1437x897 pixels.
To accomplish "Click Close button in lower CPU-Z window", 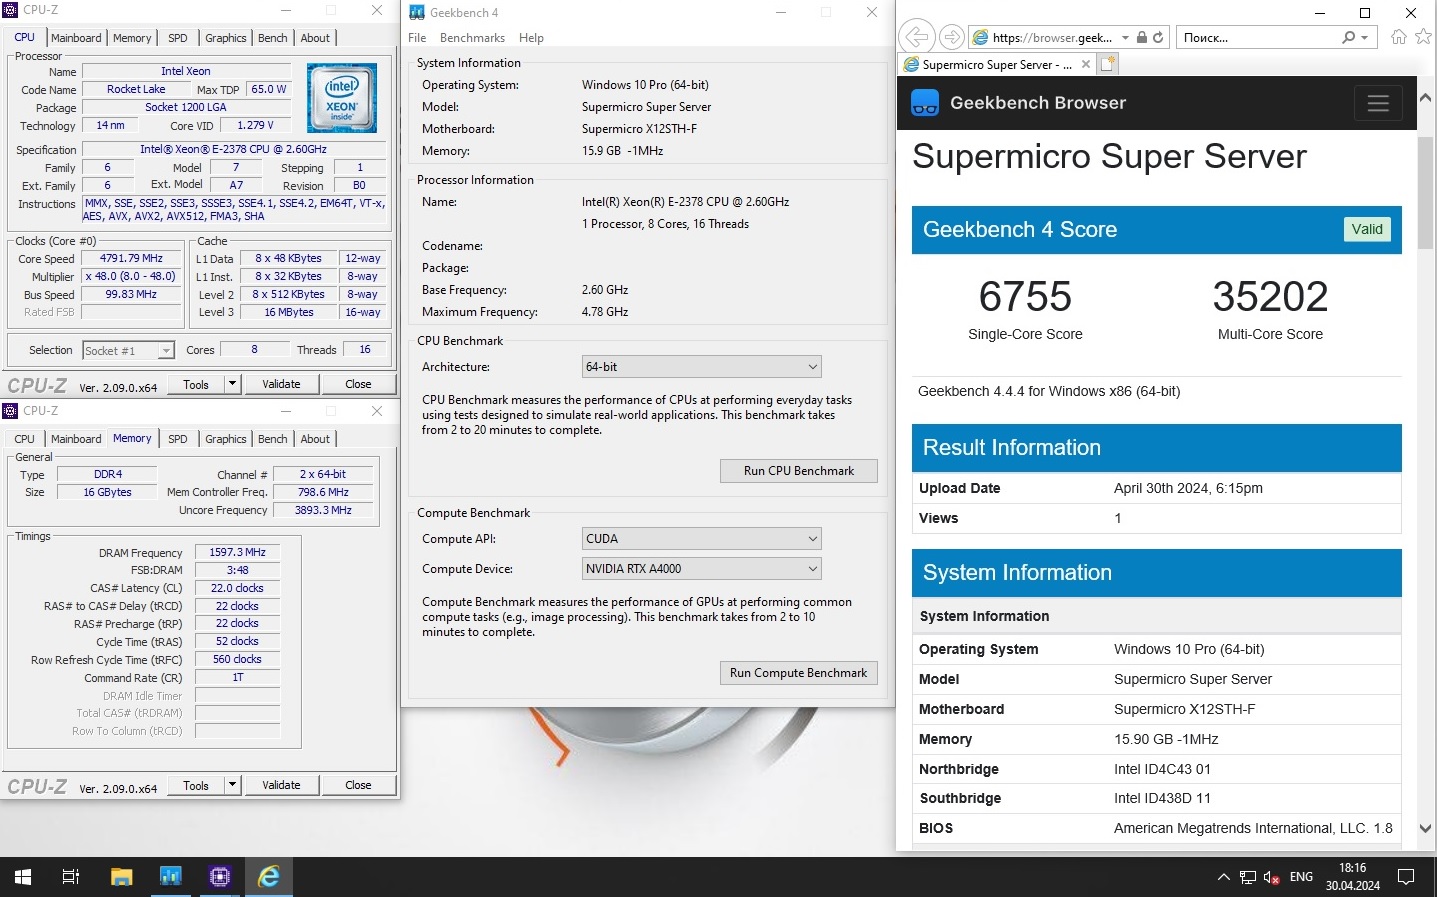I will coord(358,785).
